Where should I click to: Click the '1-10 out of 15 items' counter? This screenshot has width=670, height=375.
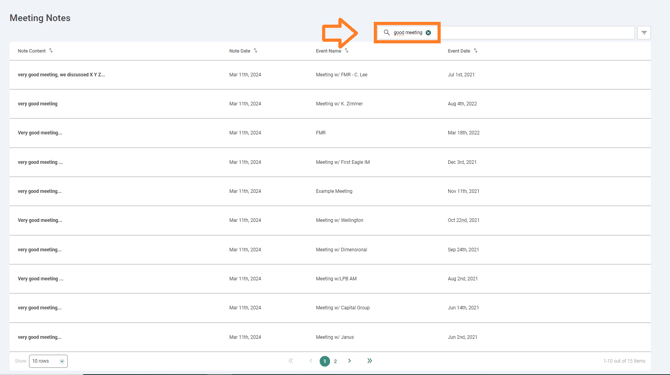click(x=624, y=361)
